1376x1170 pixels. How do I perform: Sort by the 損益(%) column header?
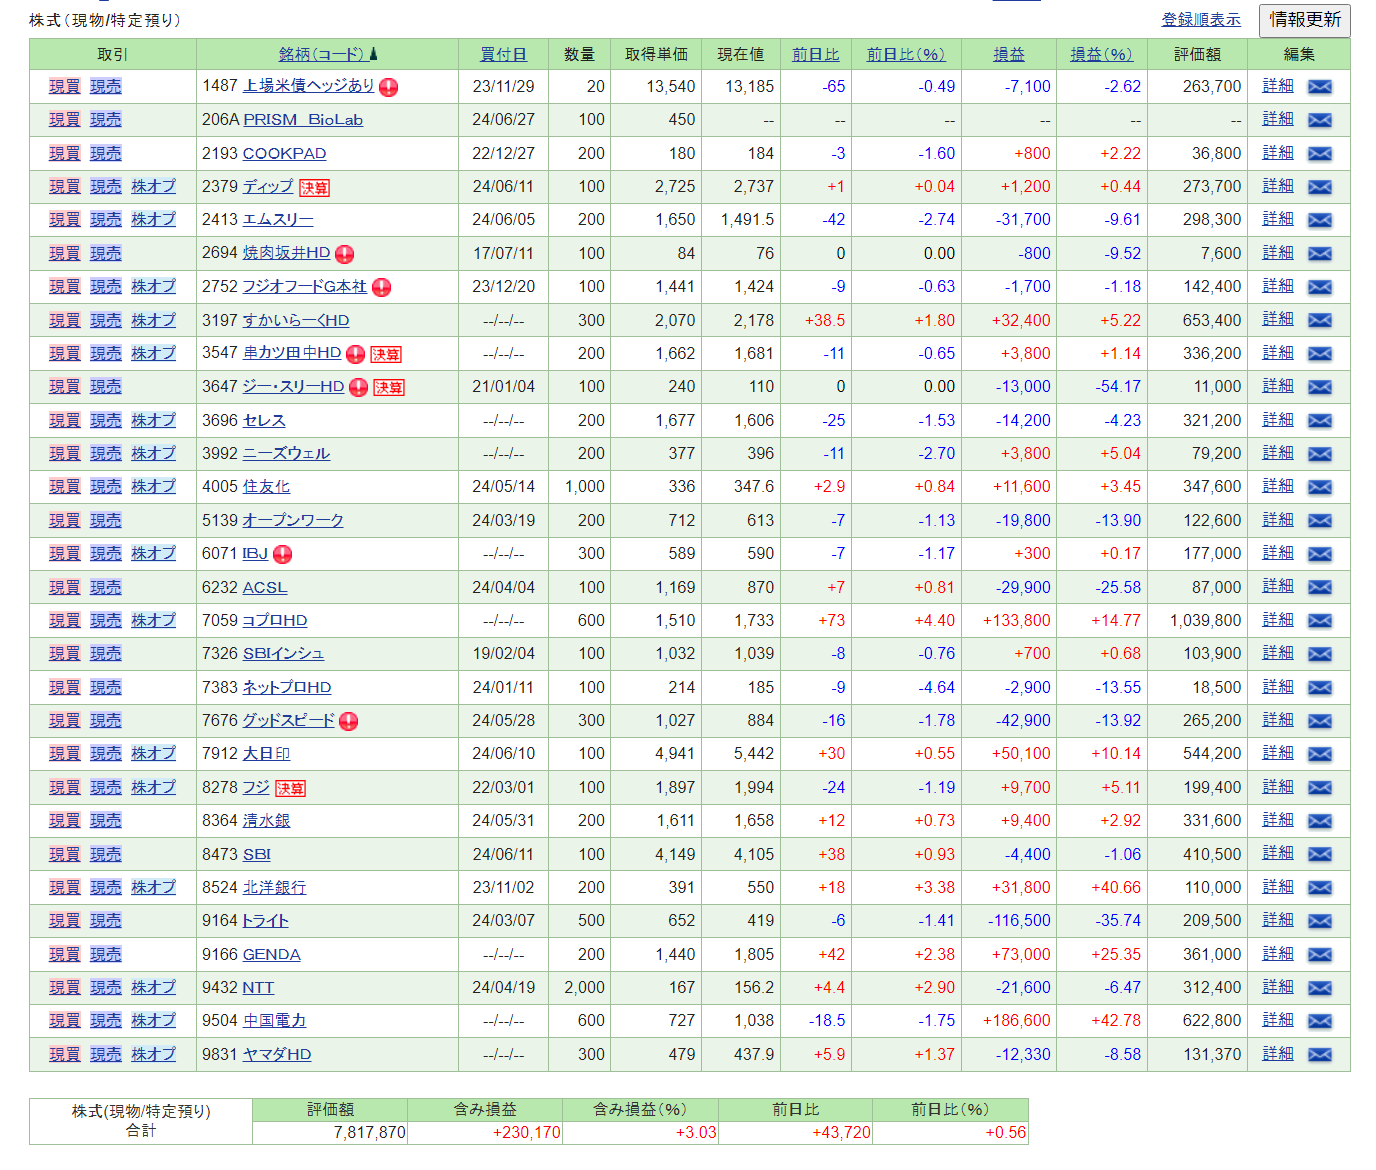(1101, 54)
